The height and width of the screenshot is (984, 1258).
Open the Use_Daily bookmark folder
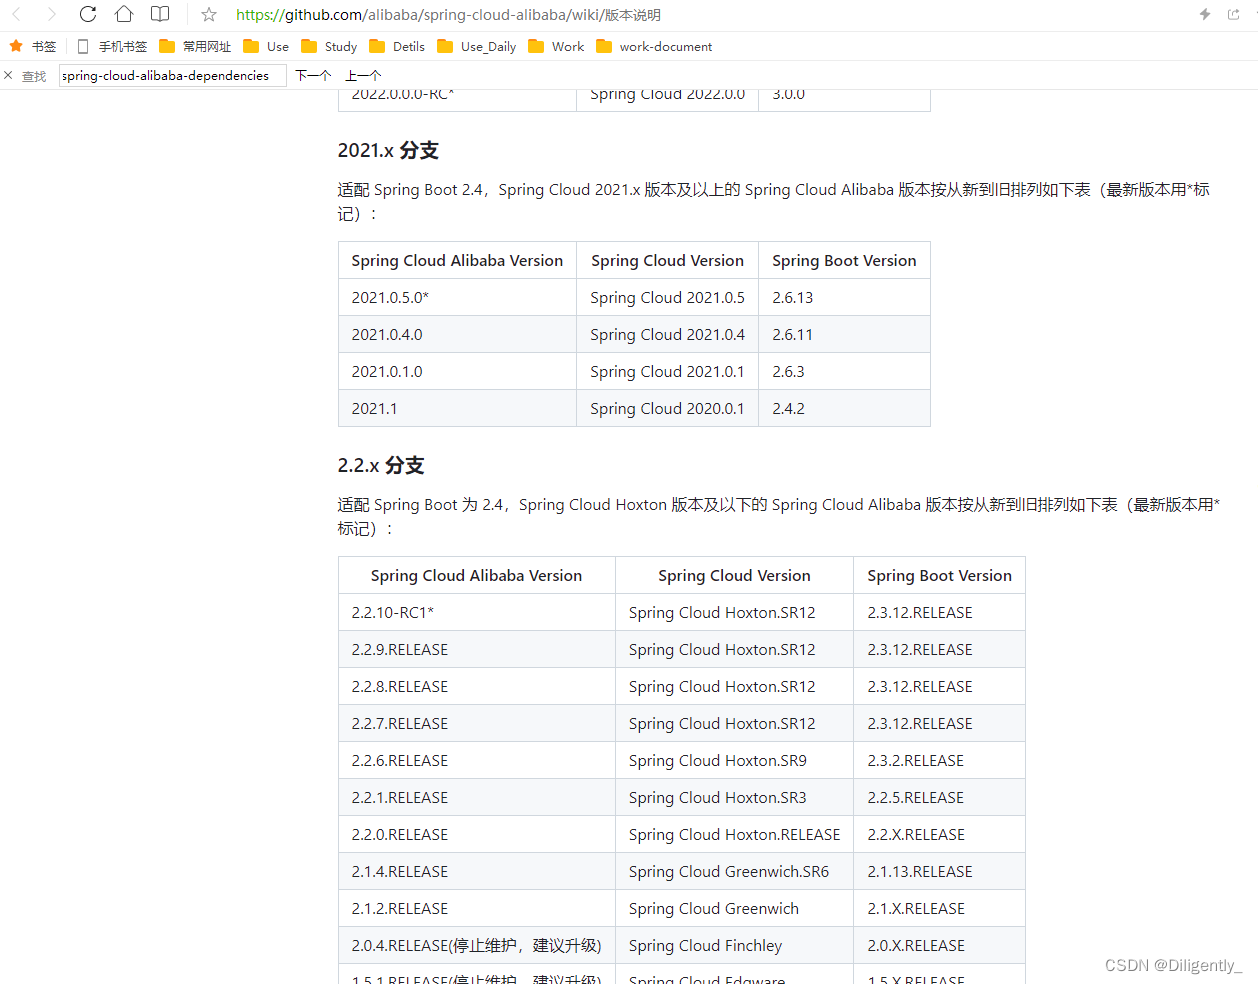tap(477, 46)
